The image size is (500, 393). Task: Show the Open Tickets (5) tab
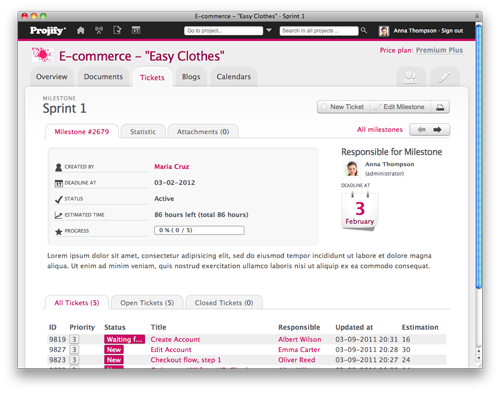tap(147, 303)
